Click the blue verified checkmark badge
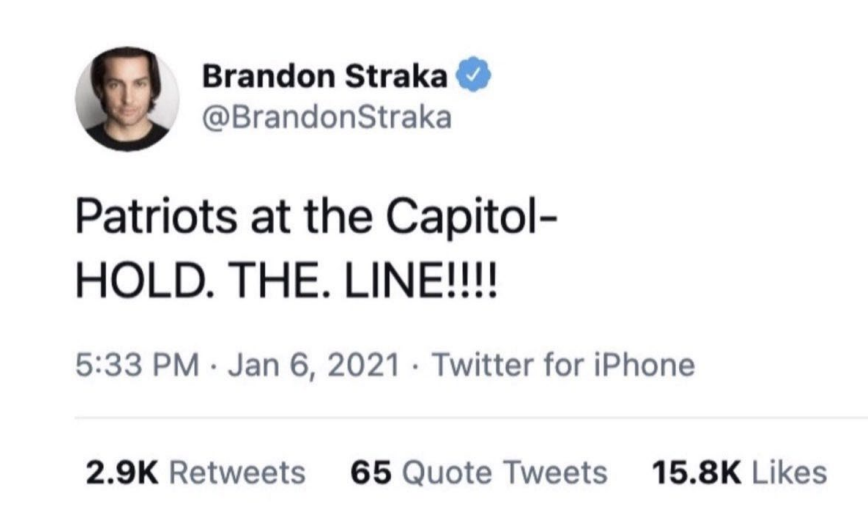868x516 pixels. coord(471,76)
